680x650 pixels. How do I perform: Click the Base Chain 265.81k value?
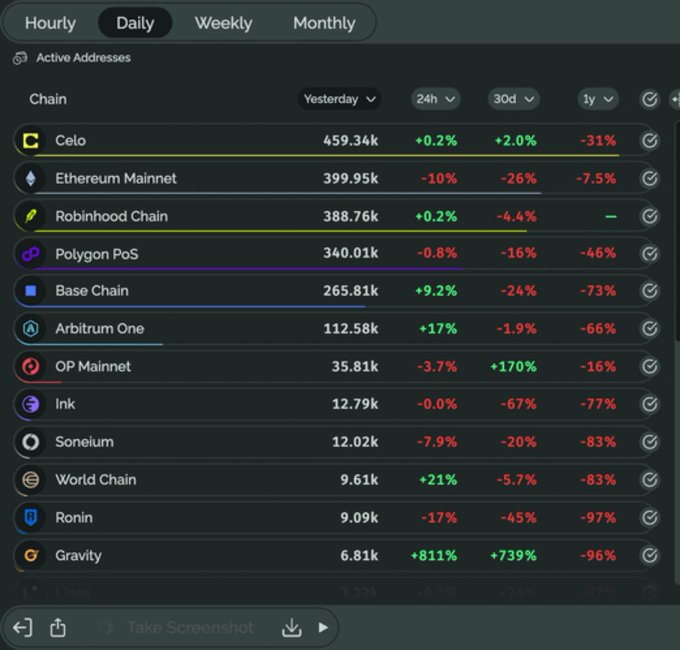(350, 291)
